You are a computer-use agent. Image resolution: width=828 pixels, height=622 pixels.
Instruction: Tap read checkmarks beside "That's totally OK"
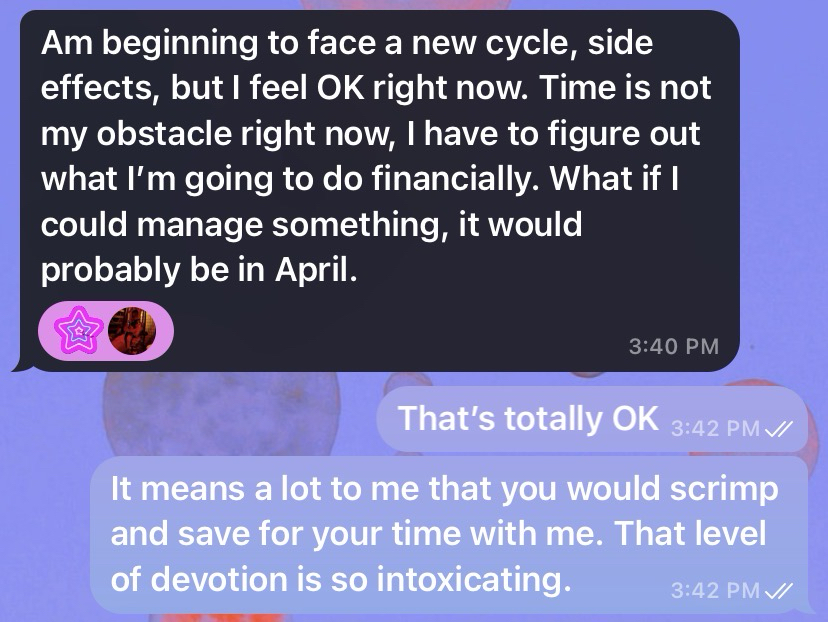coord(779,429)
